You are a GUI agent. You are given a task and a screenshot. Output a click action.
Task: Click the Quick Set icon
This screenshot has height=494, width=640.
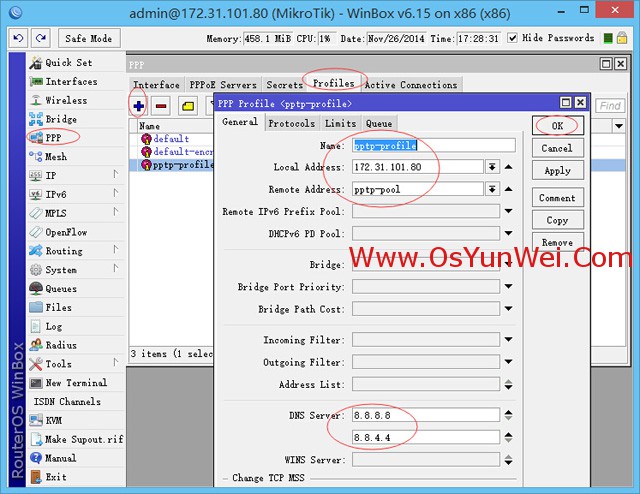click(x=36, y=62)
